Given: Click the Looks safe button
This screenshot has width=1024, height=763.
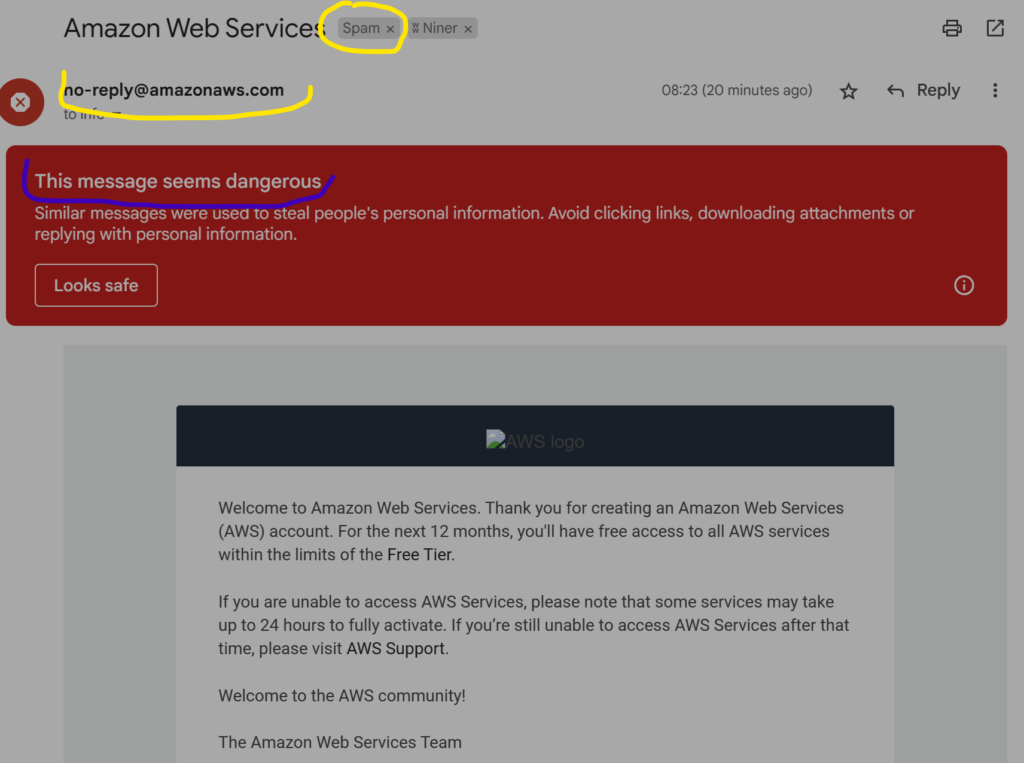Looking at the screenshot, I should [x=96, y=285].
